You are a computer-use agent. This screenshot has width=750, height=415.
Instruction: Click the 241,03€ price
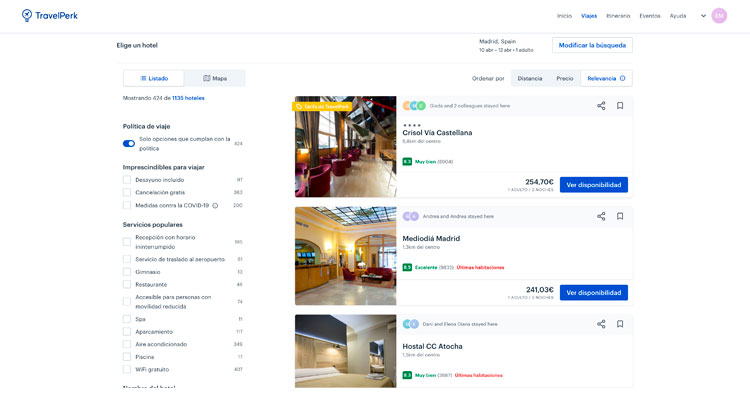pos(540,290)
